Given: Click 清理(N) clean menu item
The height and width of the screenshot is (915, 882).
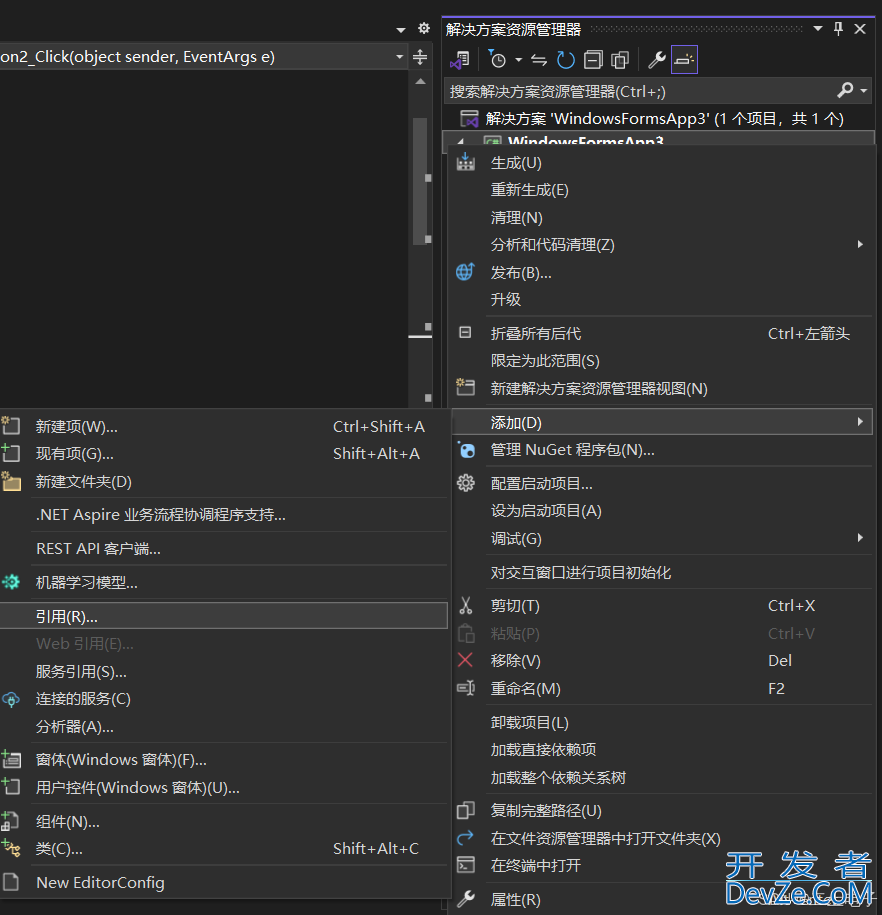Looking at the screenshot, I should coord(662,218).
